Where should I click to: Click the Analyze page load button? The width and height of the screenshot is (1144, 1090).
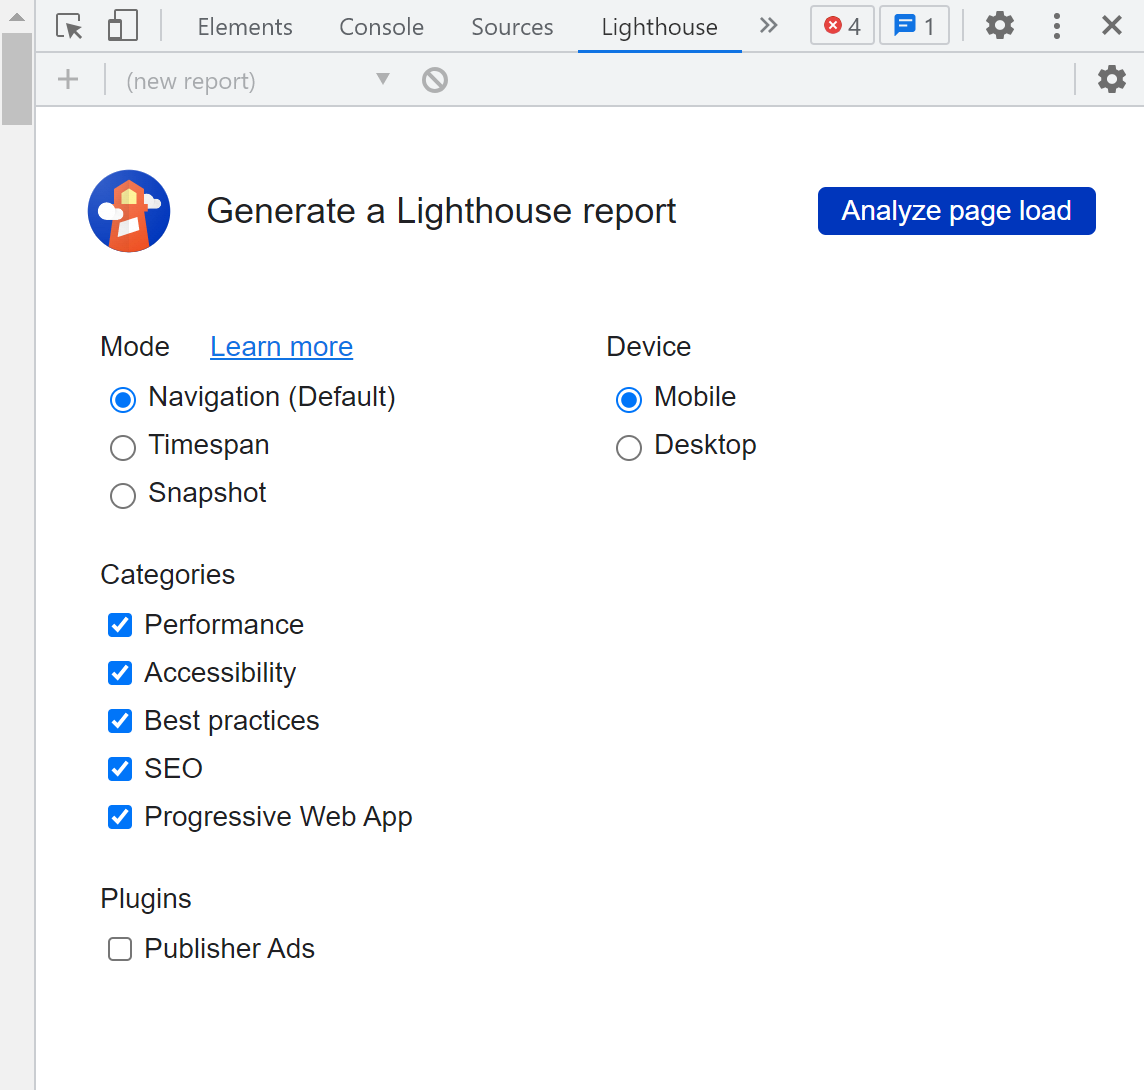pos(956,211)
